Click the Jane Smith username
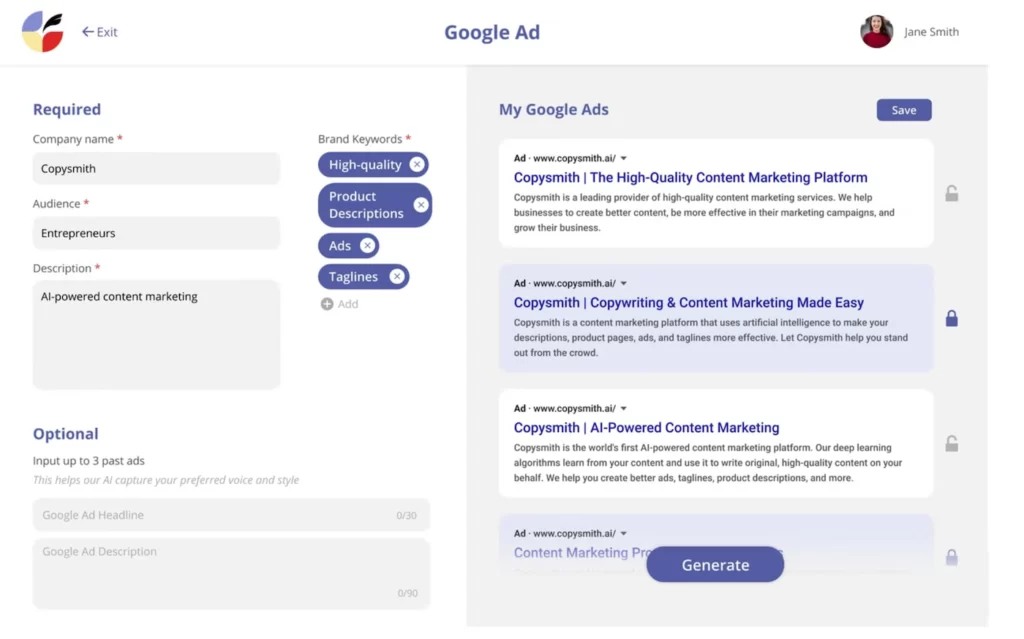This screenshot has width=1024, height=639. point(931,31)
